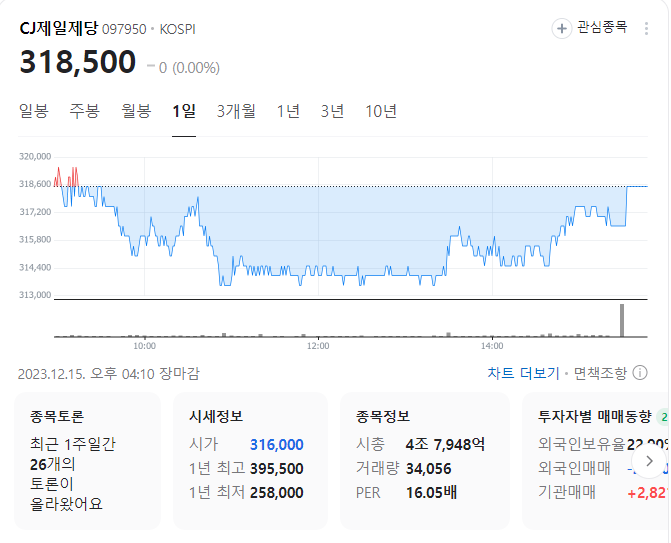The image size is (671, 543).
Task: Click the 26개의 discussion count text
Action: (x=52, y=464)
